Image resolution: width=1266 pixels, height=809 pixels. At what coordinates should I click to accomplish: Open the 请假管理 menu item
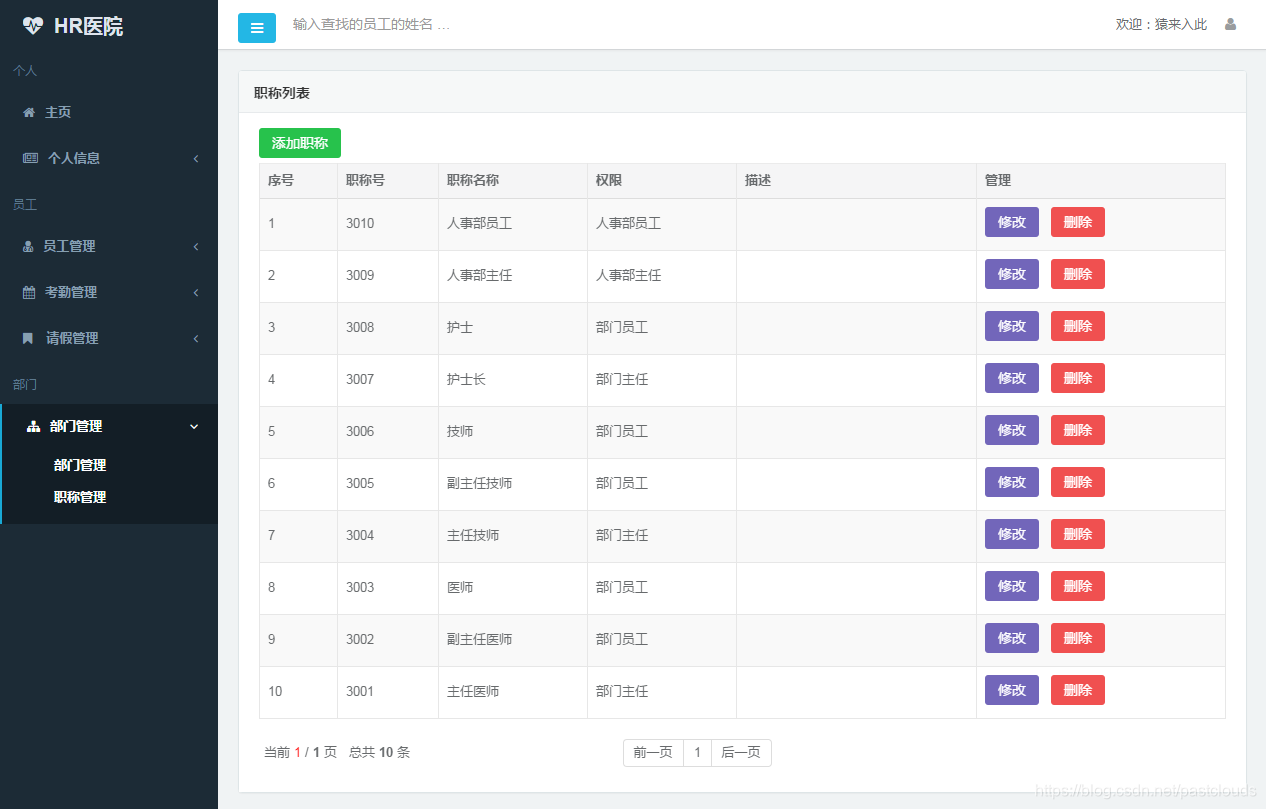[109, 338]
